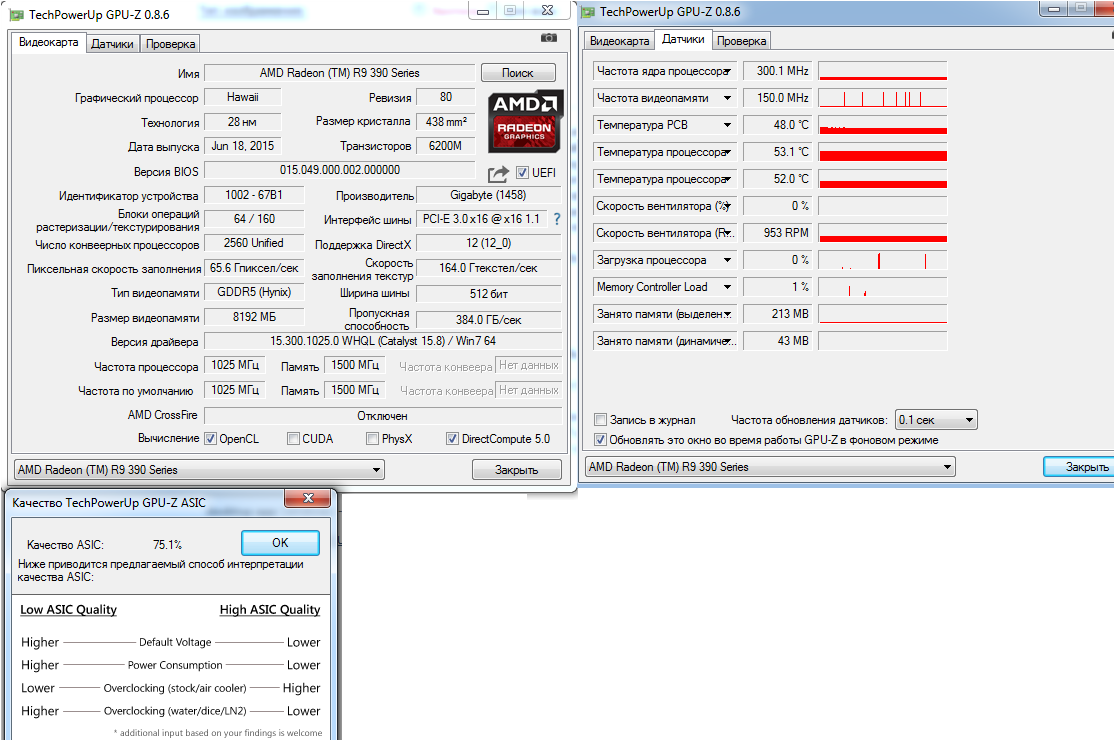Toggle the DirectCompute 5.0 checkbox
This screenshot has height=740, width=1114.
click(x=453, y=439)
